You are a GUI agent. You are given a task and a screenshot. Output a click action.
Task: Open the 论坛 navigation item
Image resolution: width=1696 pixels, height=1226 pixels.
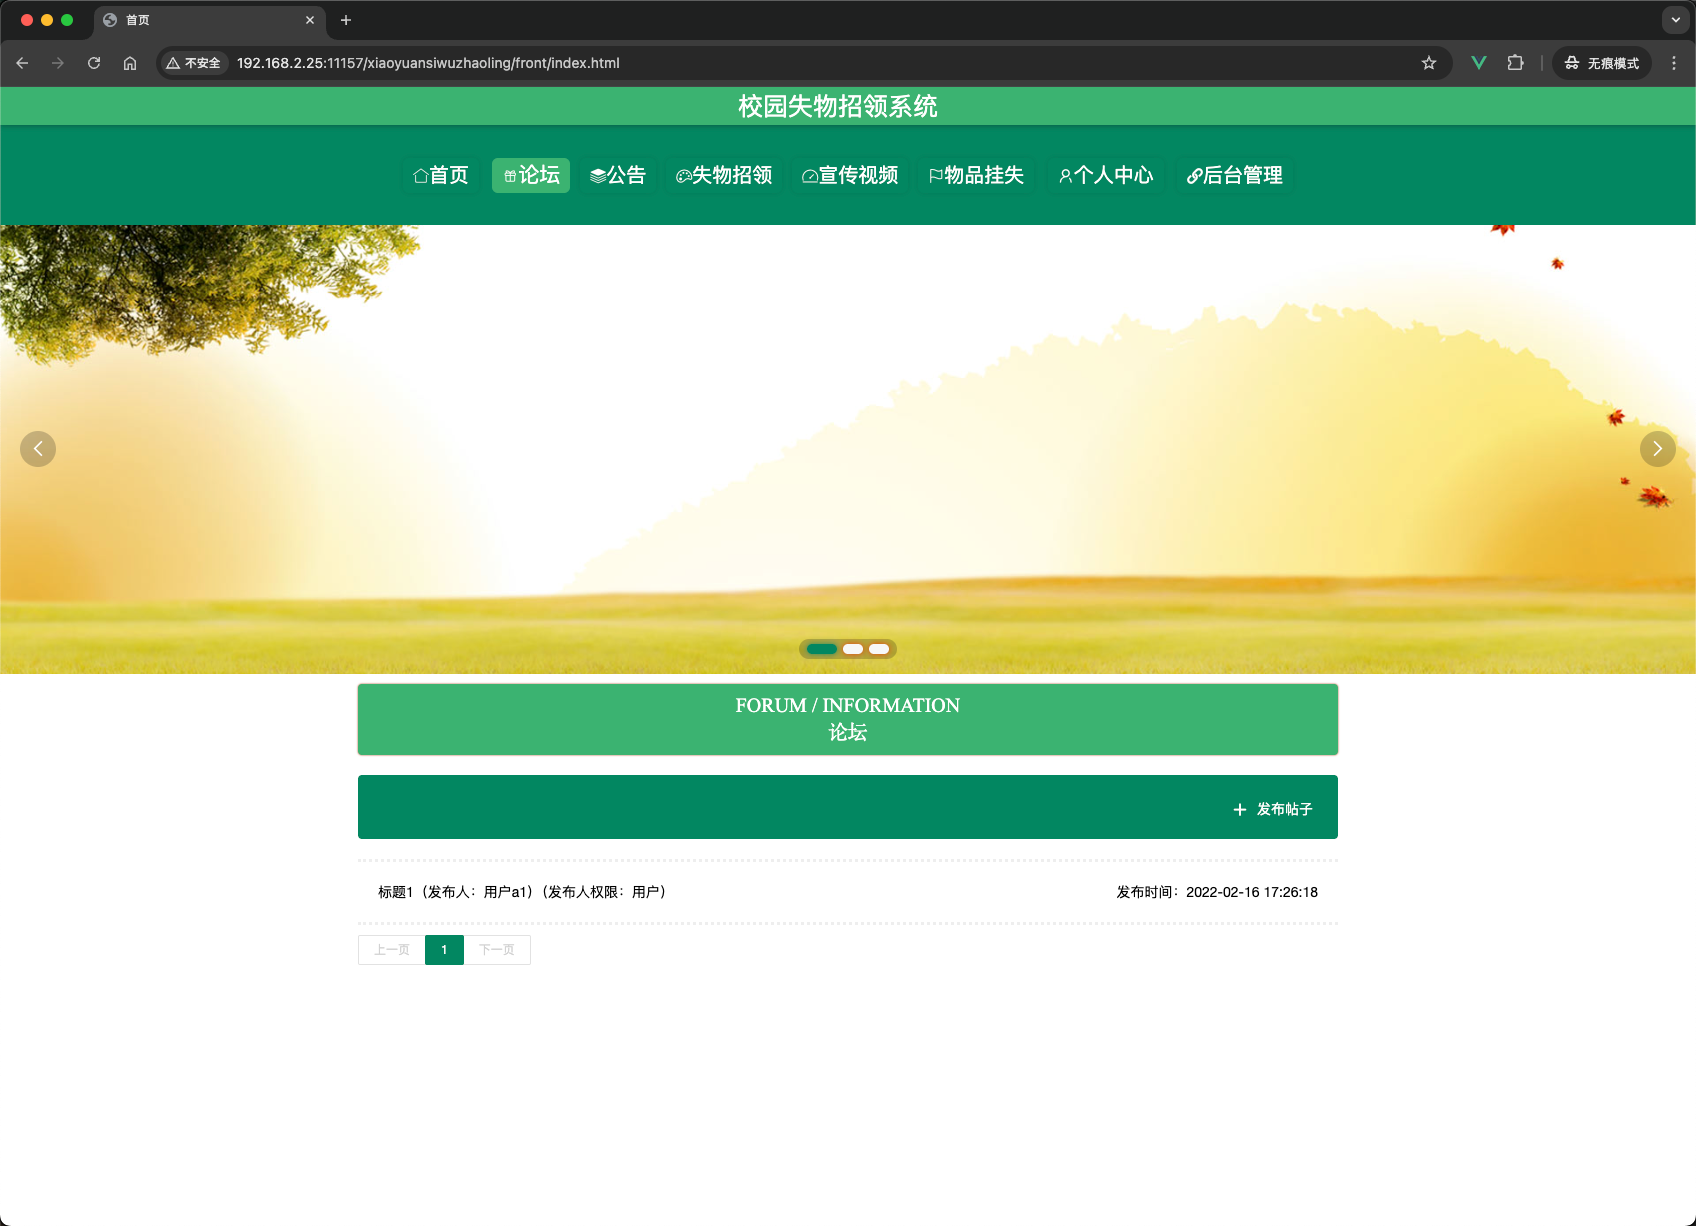tap(531, 175)
